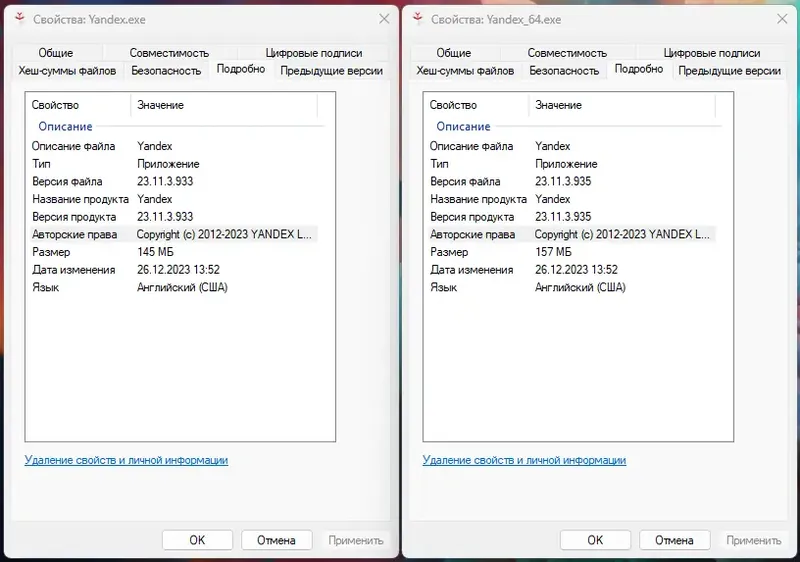Close the Yandex.exe properties window
This screenshot has width=800, height=562.
coord(384,18)
